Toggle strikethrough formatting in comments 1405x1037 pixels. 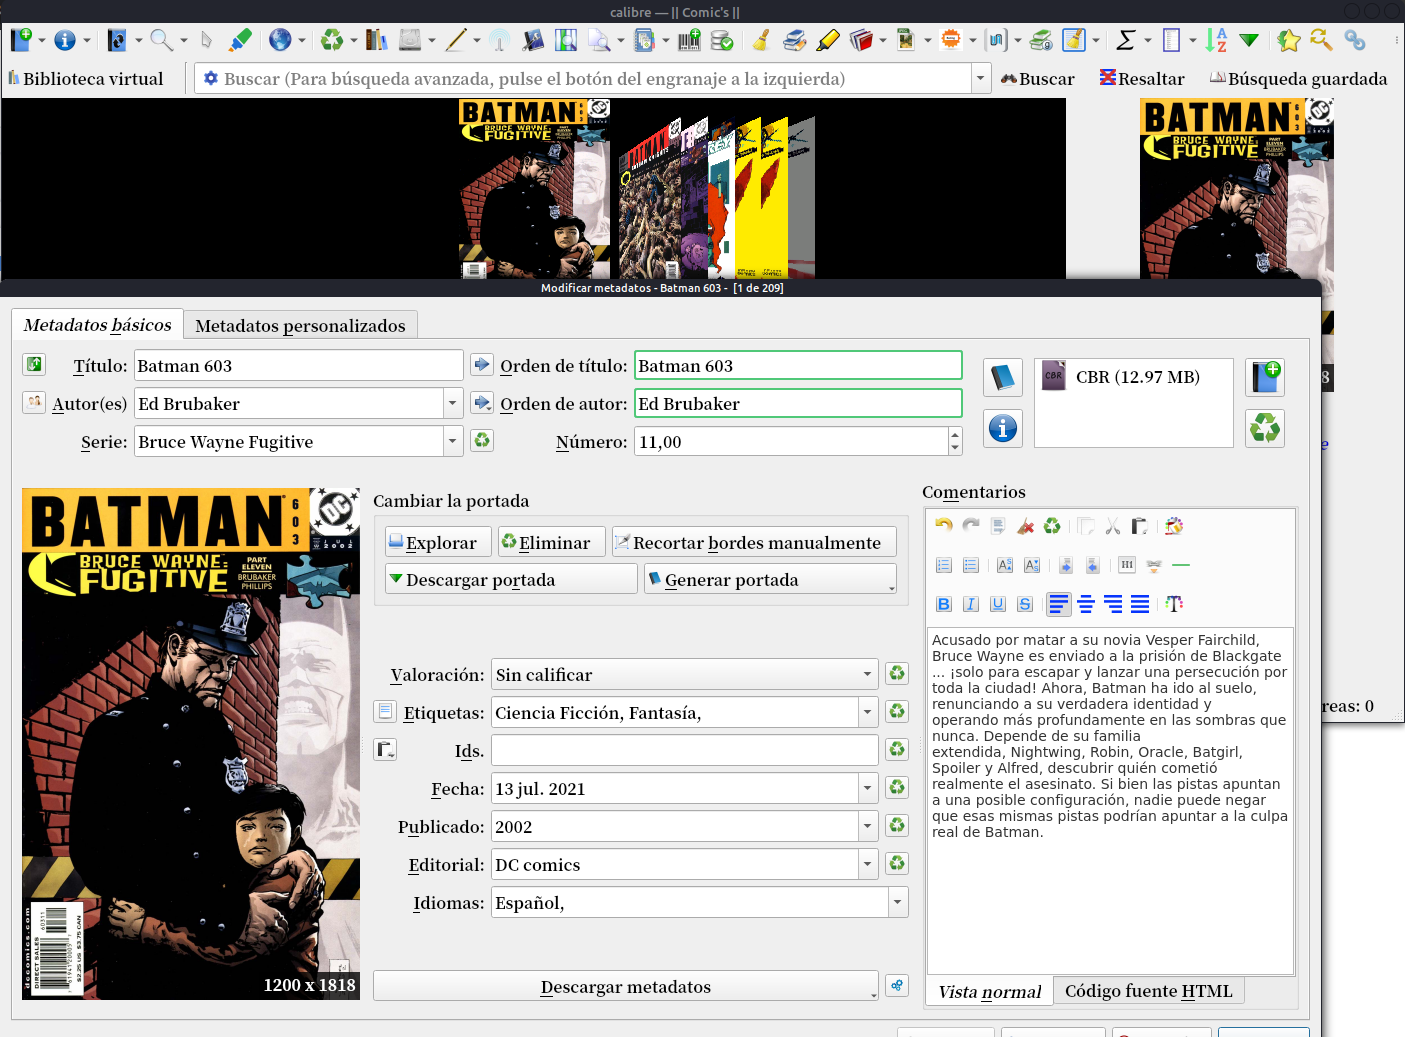tap(1025, 604)
